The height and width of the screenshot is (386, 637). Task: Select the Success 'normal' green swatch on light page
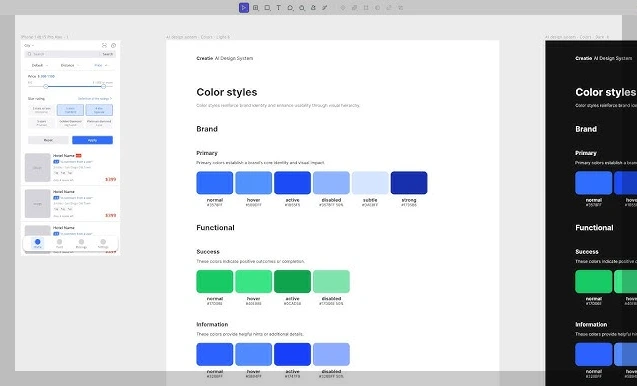pyautogui.click(x=214, y=282)
